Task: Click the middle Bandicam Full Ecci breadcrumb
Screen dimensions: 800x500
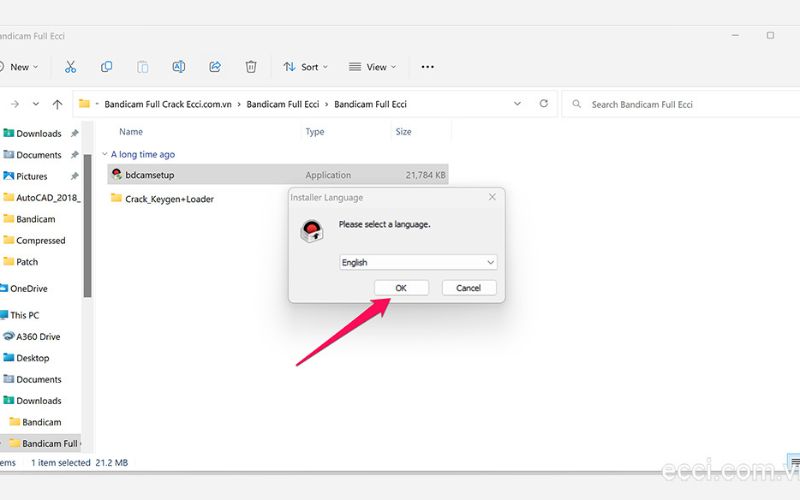Action: [283, 104]
